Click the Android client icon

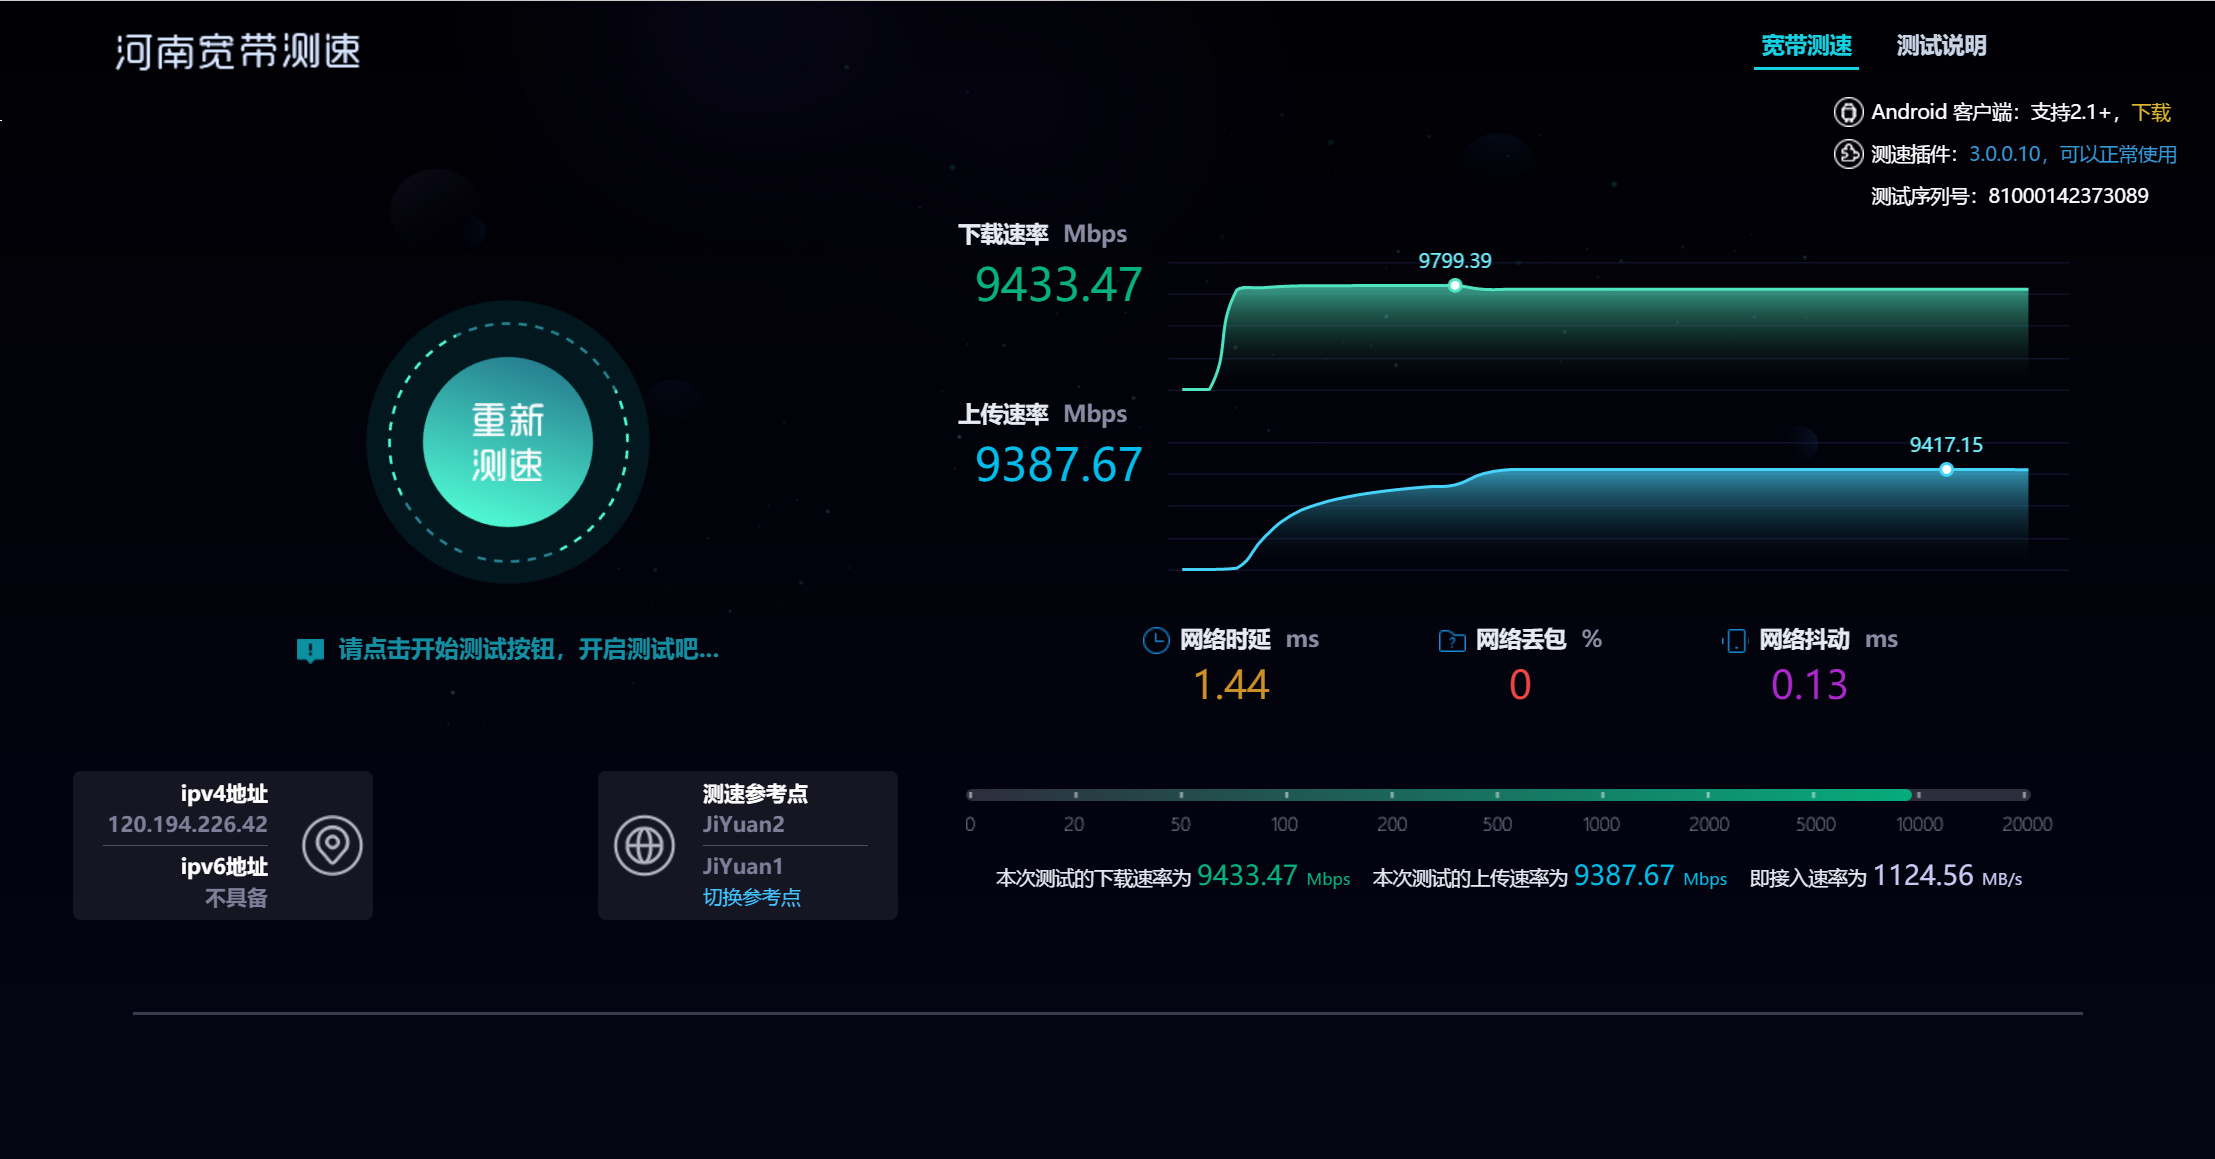click(x=1848, y=112)
